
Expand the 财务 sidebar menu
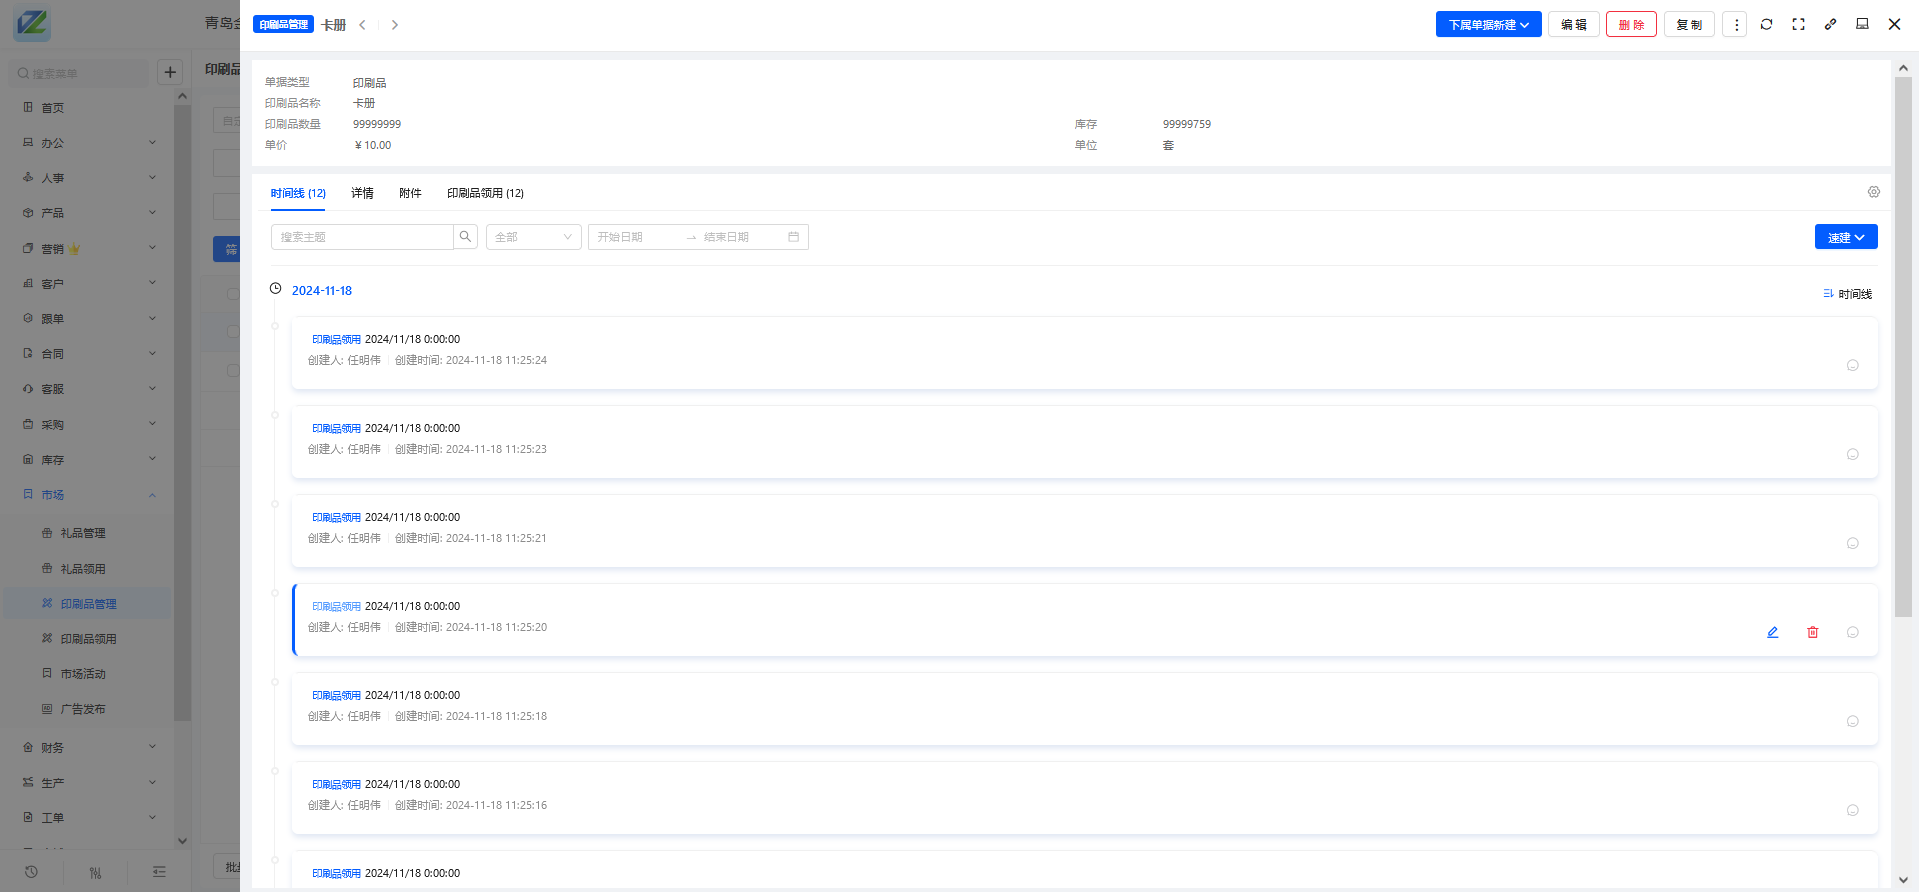[x=88, y=748]
